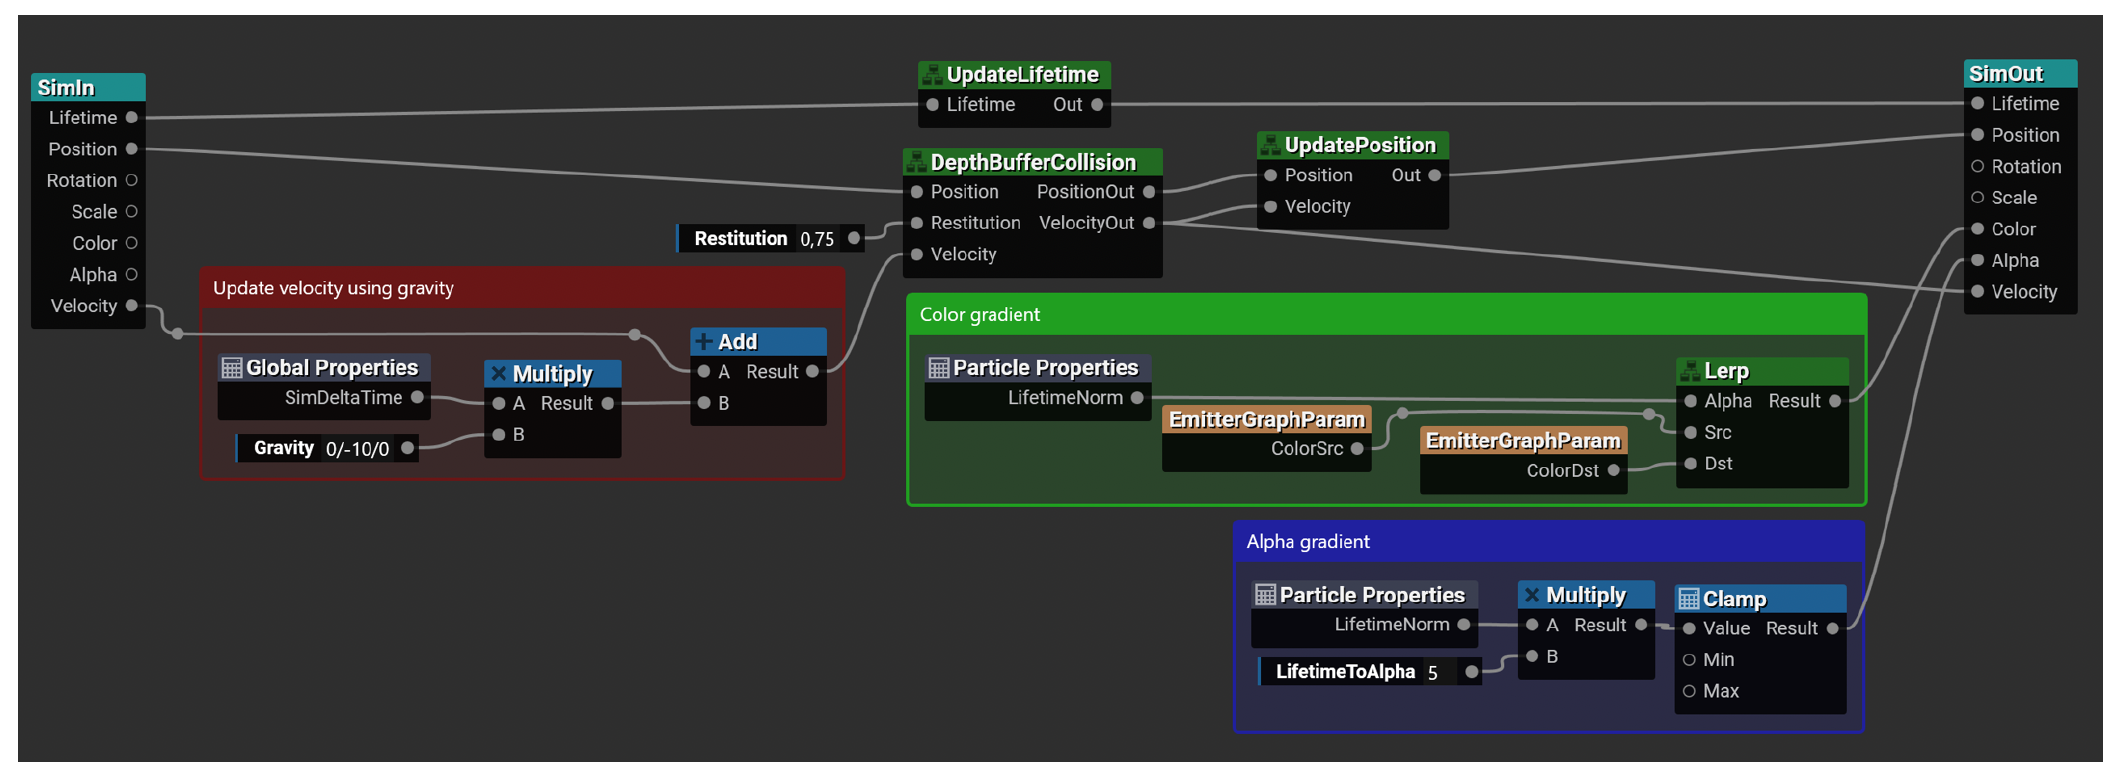The height and width of the screenshot is (782, 2124).
Task: Select the SimOut node title
Action: [x=2019, y=74]
